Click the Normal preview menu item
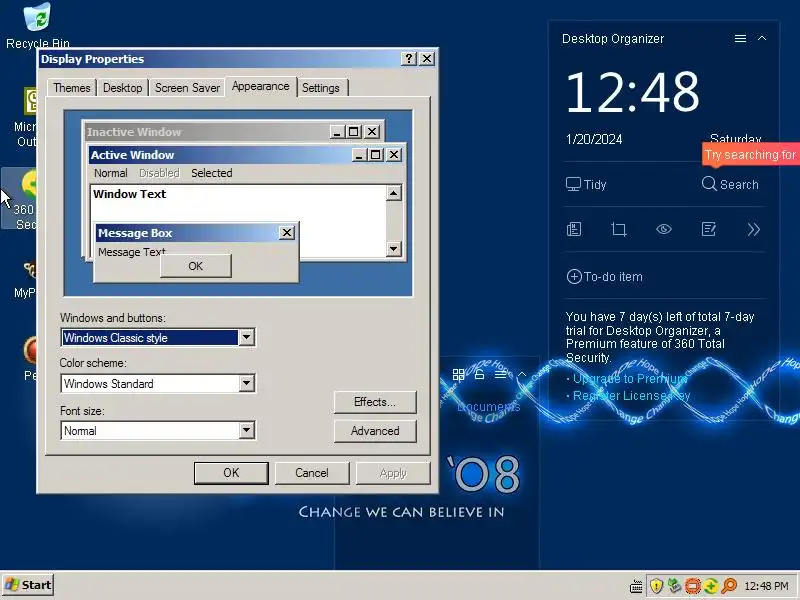The height and width of the screenshot is (600, 800). tap(111, 173)
